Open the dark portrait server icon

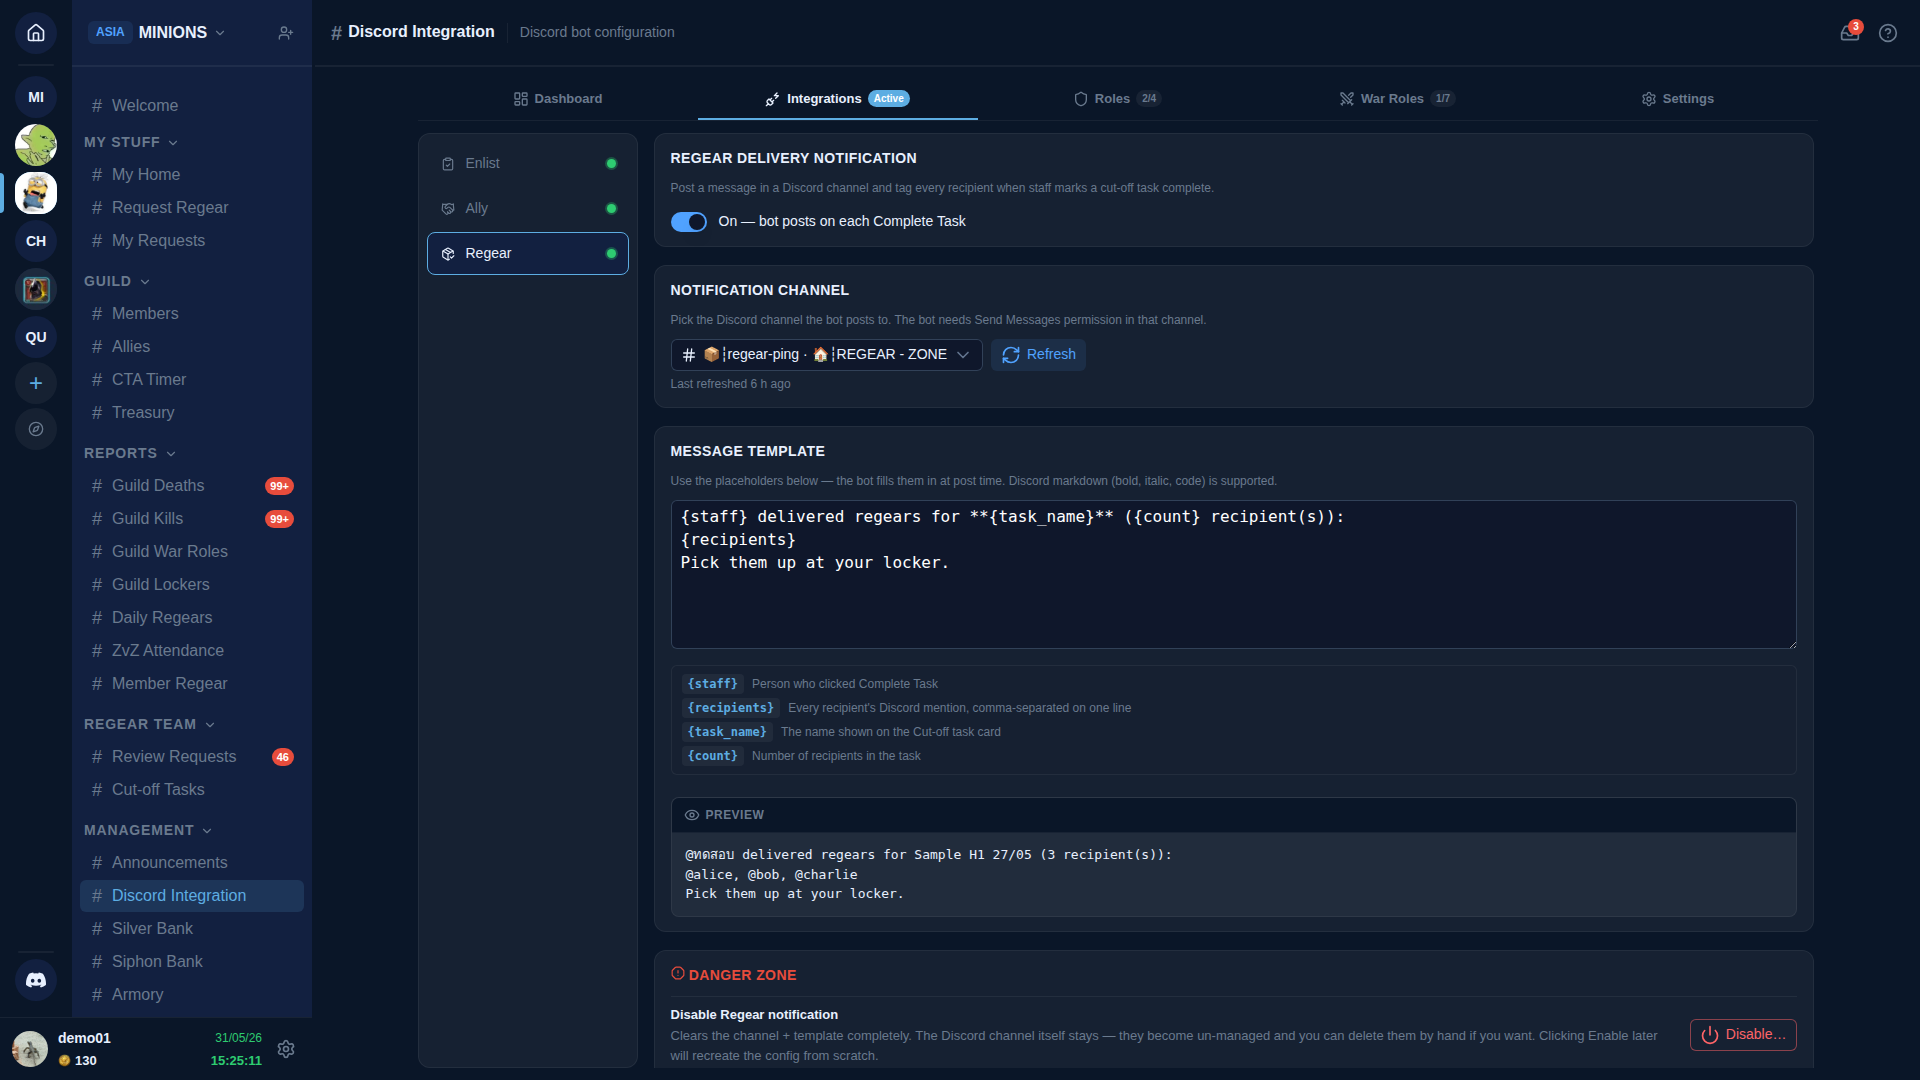[36, 289]
